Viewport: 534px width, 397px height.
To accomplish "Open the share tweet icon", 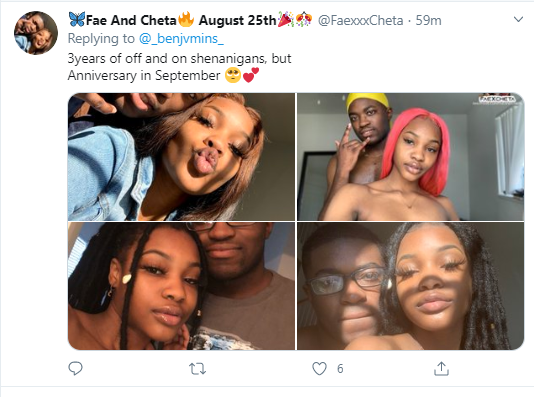I will click(x=441, y=368).
